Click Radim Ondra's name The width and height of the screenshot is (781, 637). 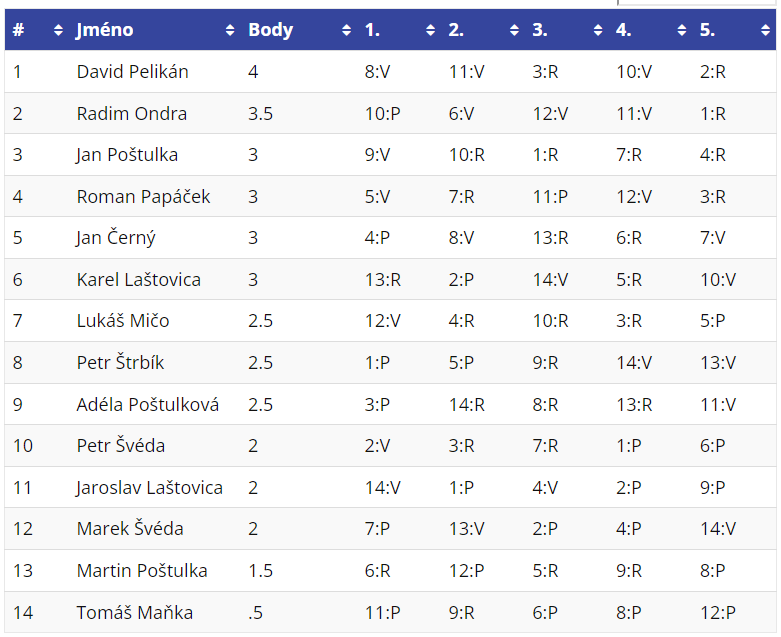[131, 114]
